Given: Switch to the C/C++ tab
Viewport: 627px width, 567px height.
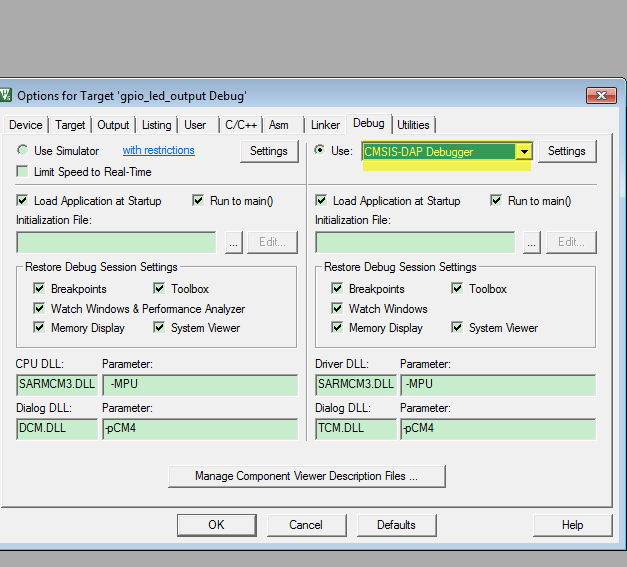Looking at the screenshot, I should [x=241, y=125].
